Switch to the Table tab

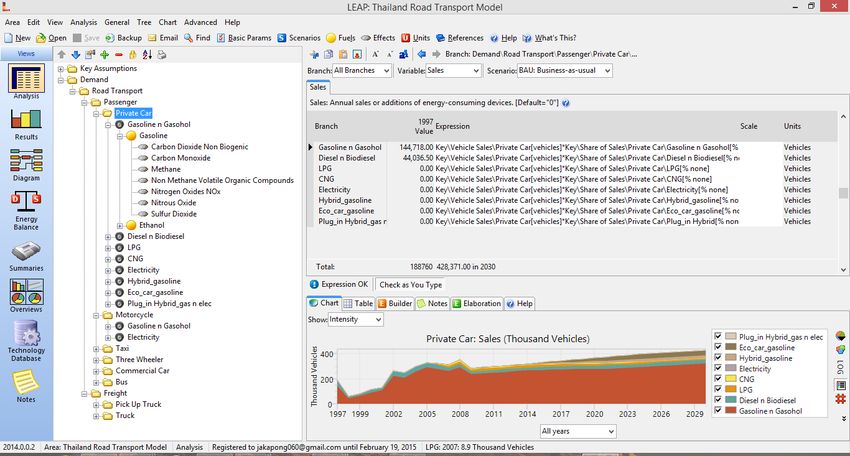point(358,304)
